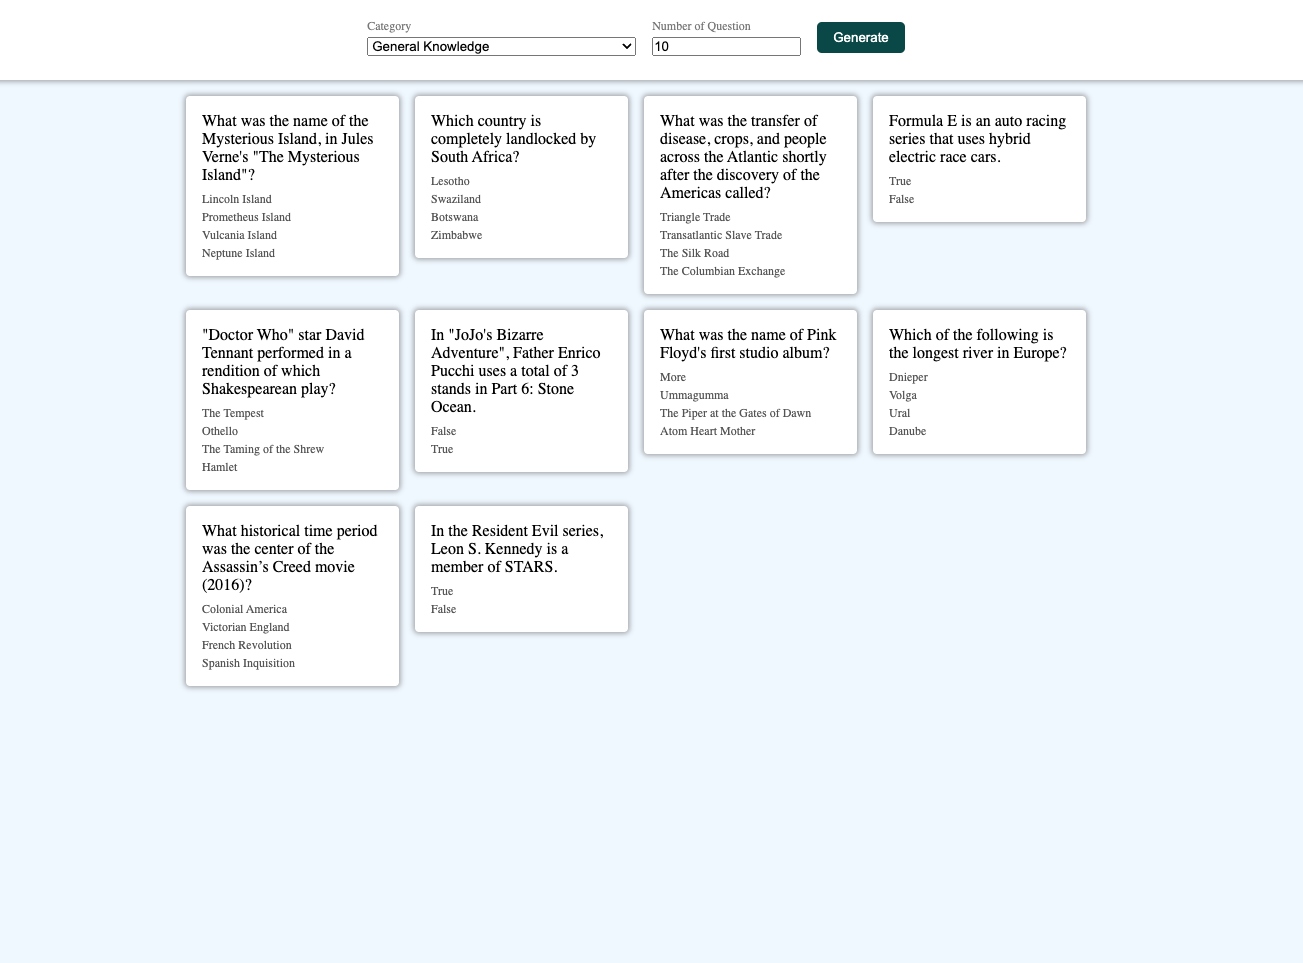Choose "Botswana" in the landlocked country question
The width and height of the screenshot is (1303, 963).
[454, 217]
